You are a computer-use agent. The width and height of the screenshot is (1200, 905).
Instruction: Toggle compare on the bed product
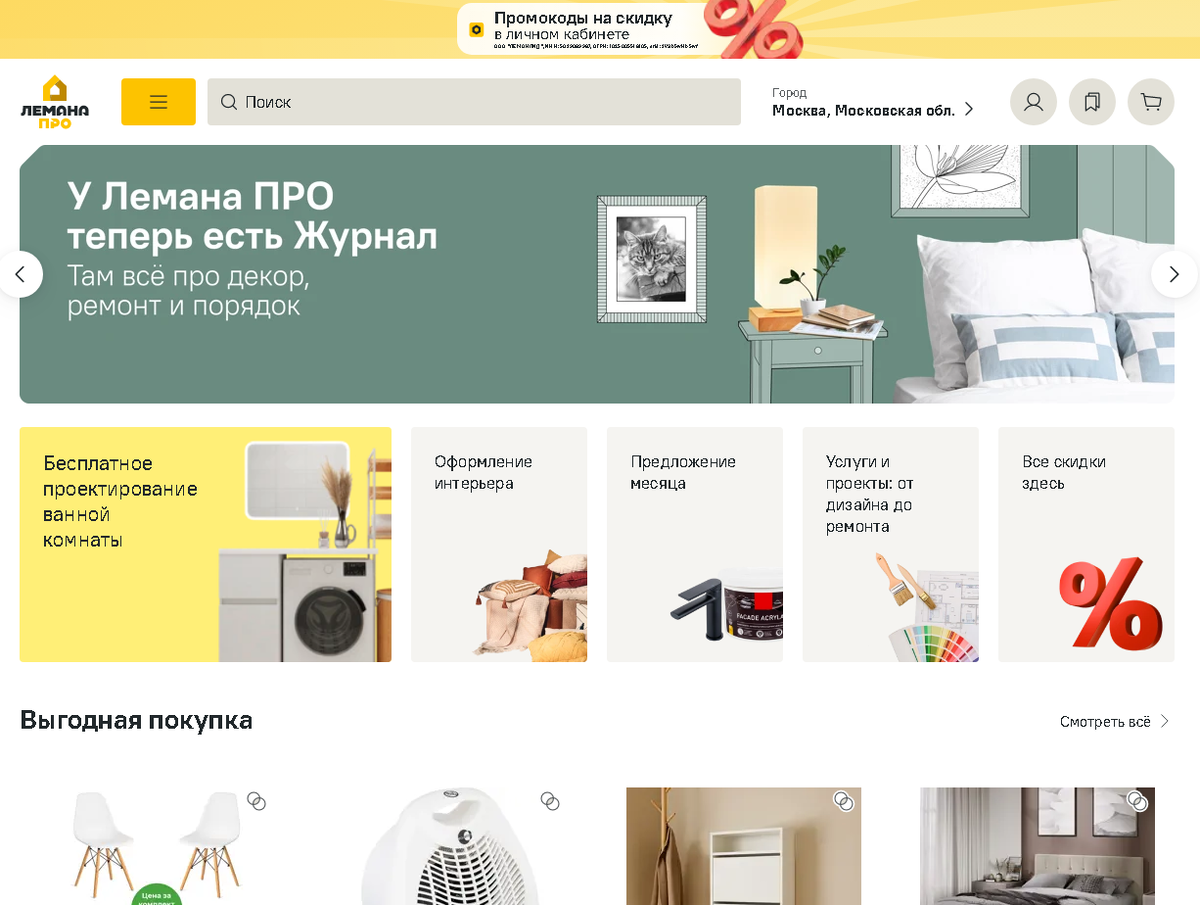click(x=1137, y=801)
